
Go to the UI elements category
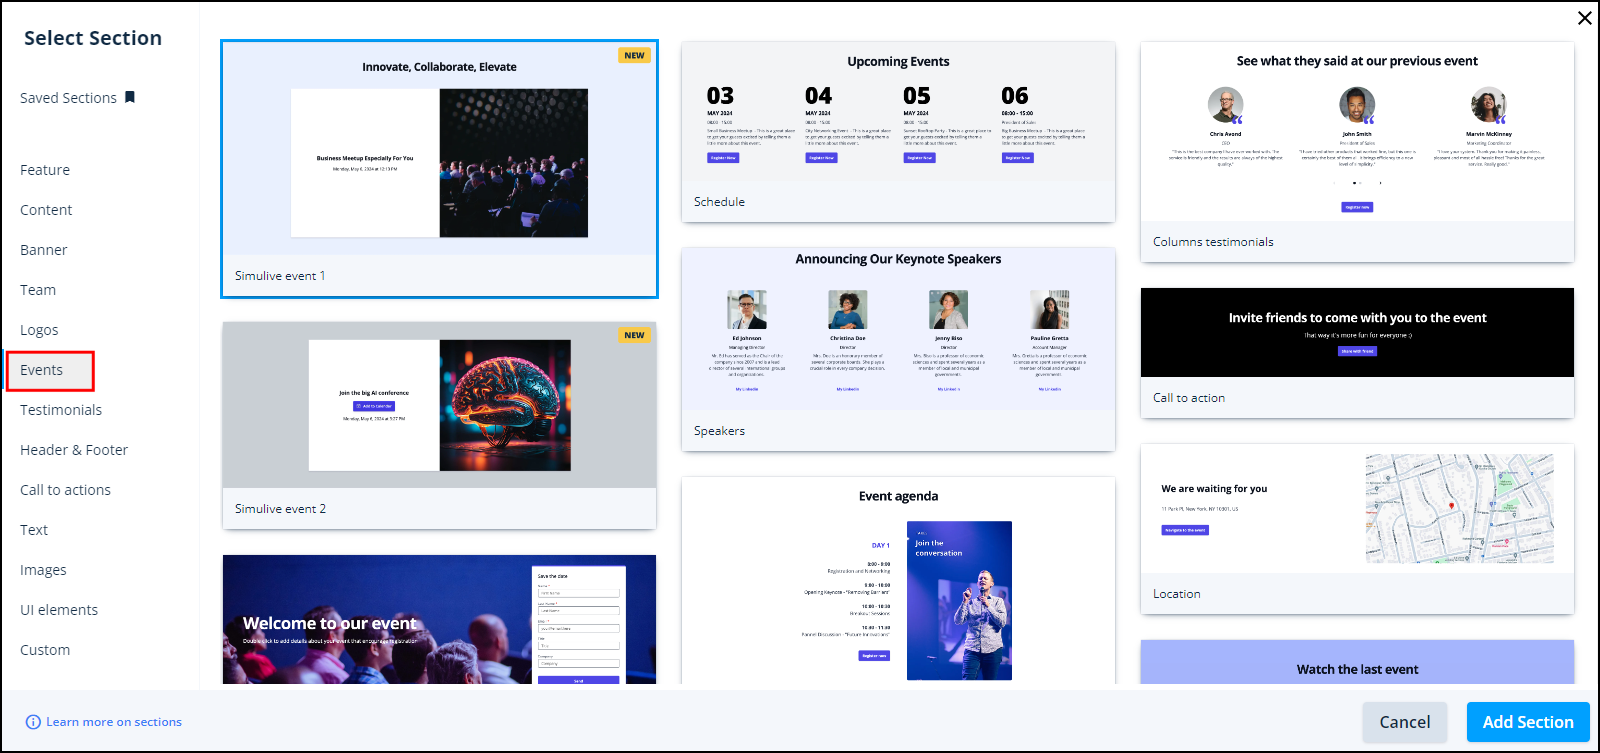coord(59,610)
